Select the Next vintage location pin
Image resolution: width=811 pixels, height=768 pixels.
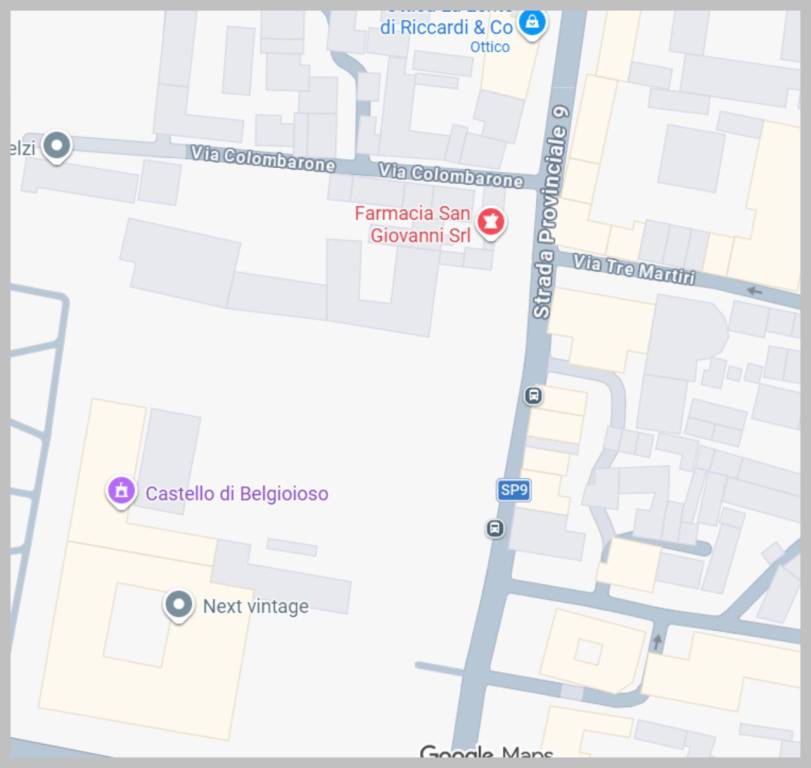[178, 605]
